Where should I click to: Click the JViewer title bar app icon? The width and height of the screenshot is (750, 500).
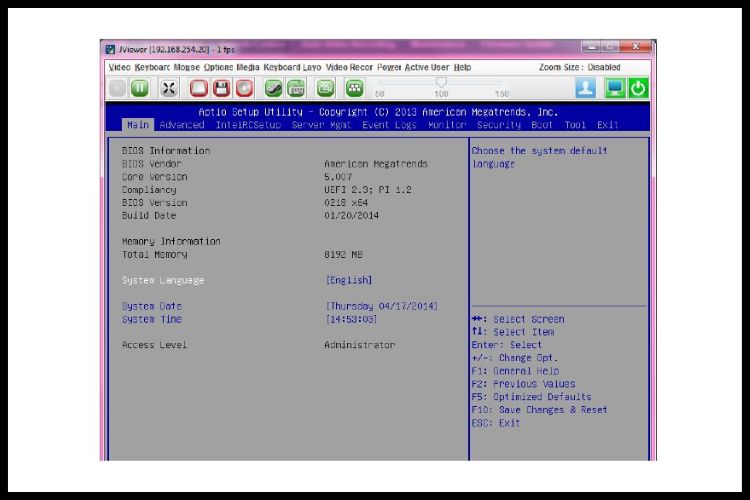click(110, 49)
